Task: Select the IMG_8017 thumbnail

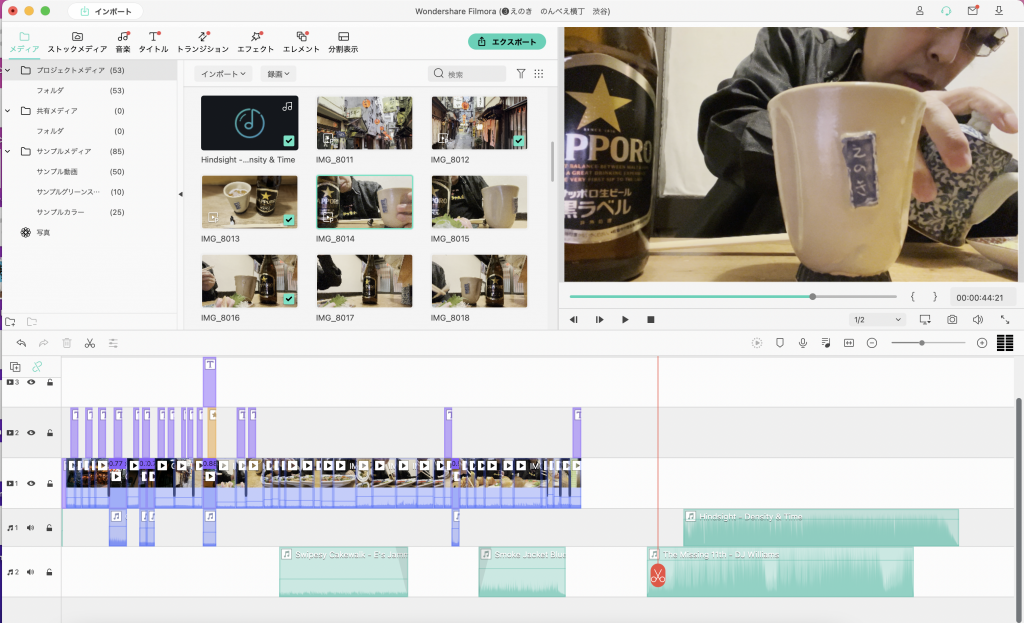Action: click(364, 281)
